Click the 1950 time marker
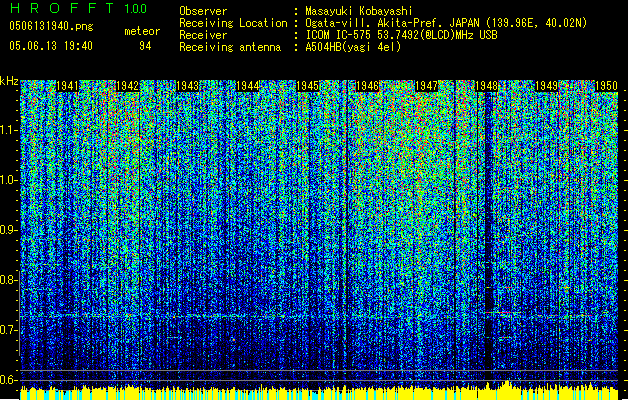 (x=606, y=86)
